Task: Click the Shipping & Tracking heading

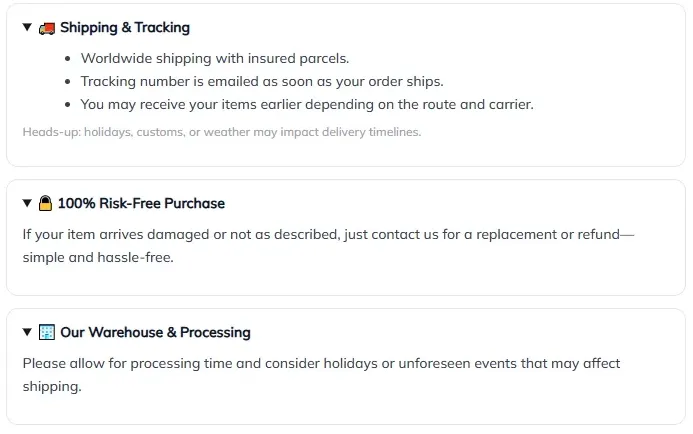Action: (x=124, y=28)
